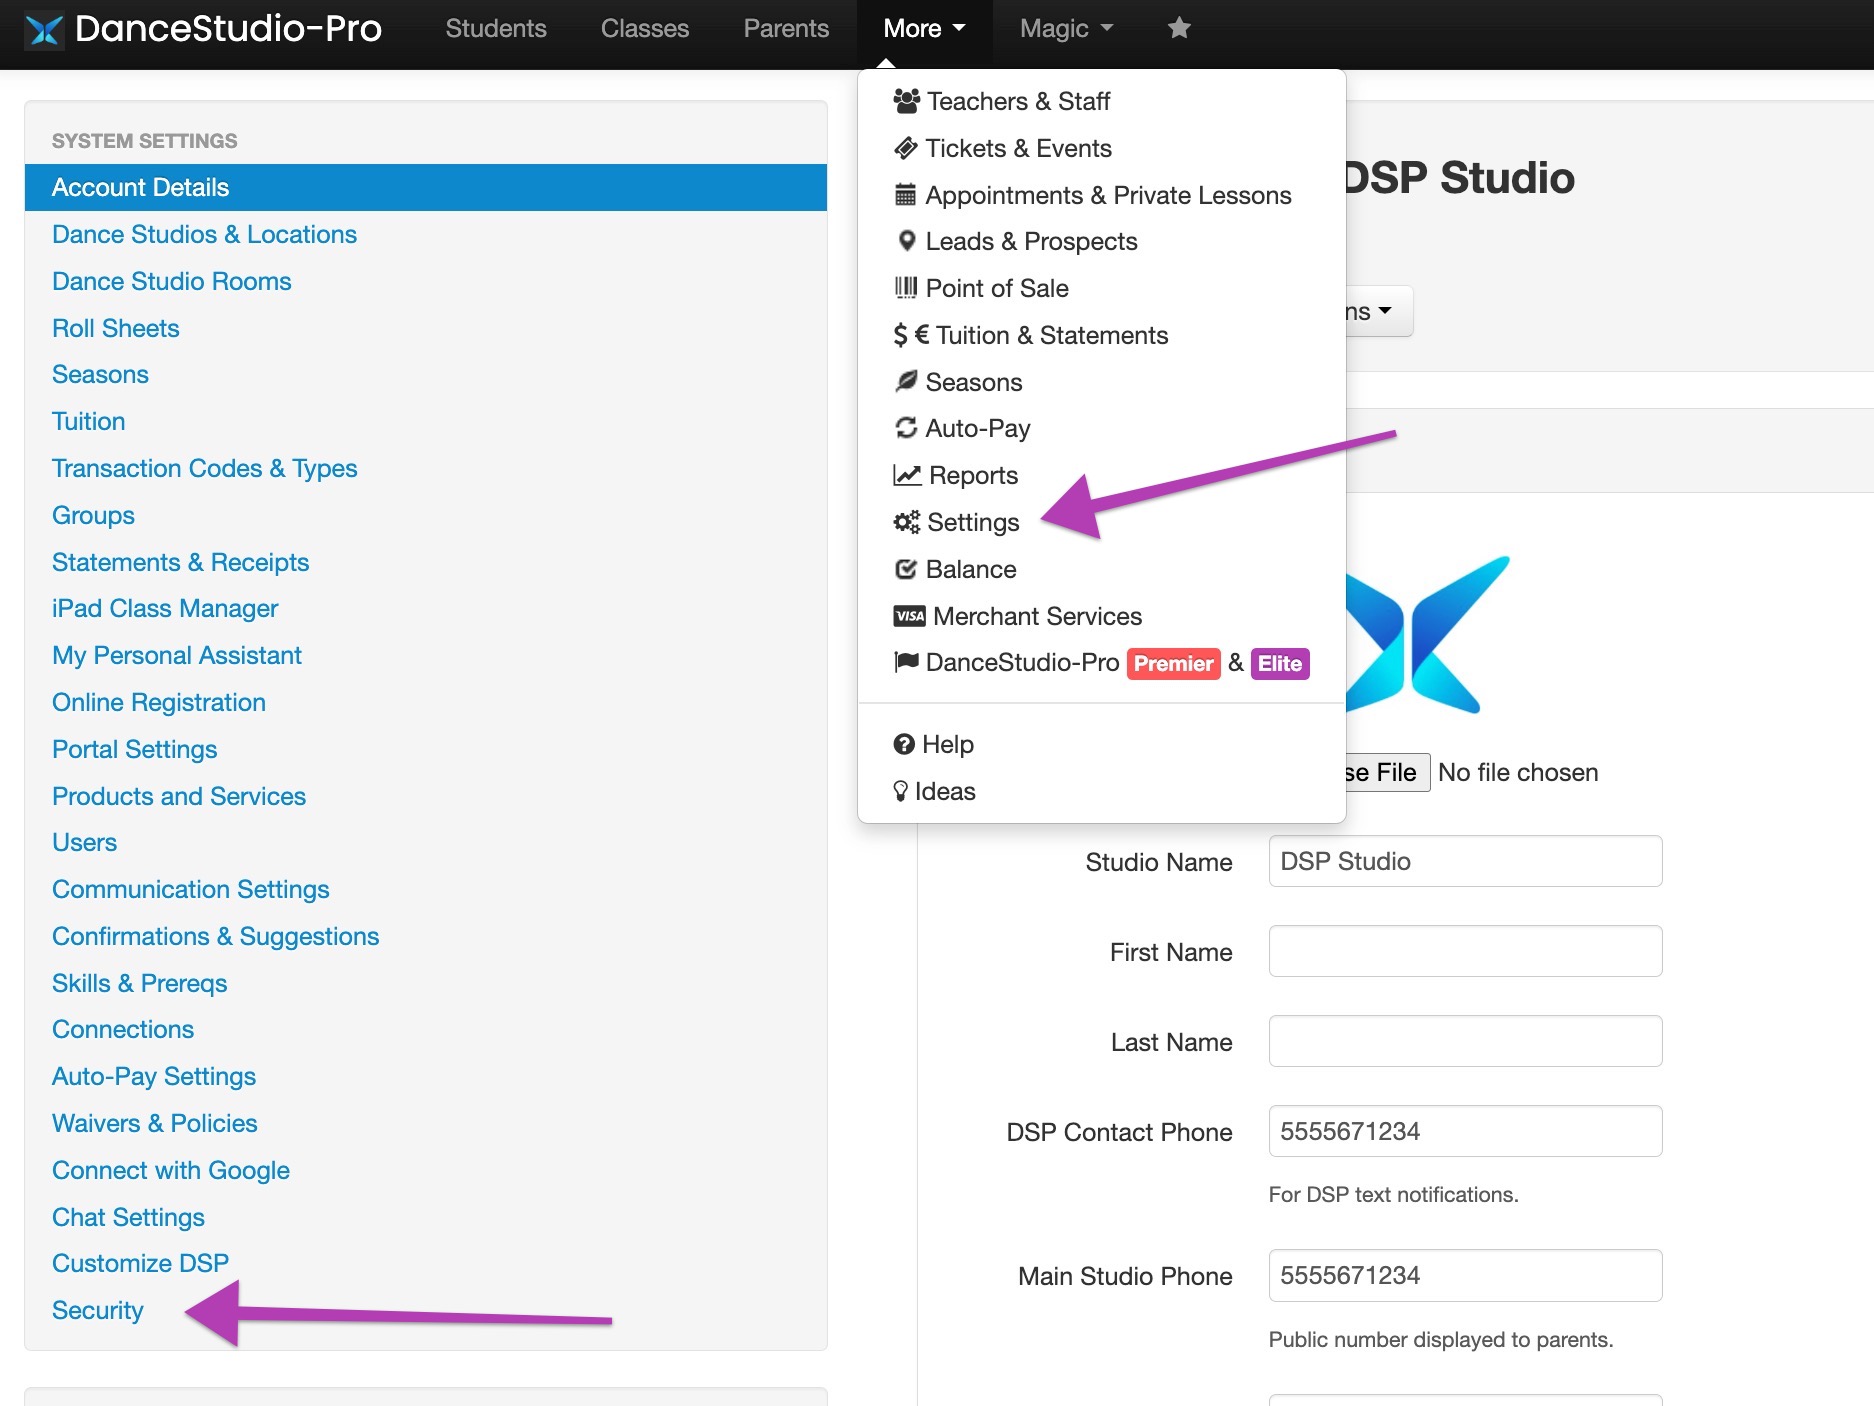
Task: Click the Leads & Prospects map pin icon
Action: 907,241
